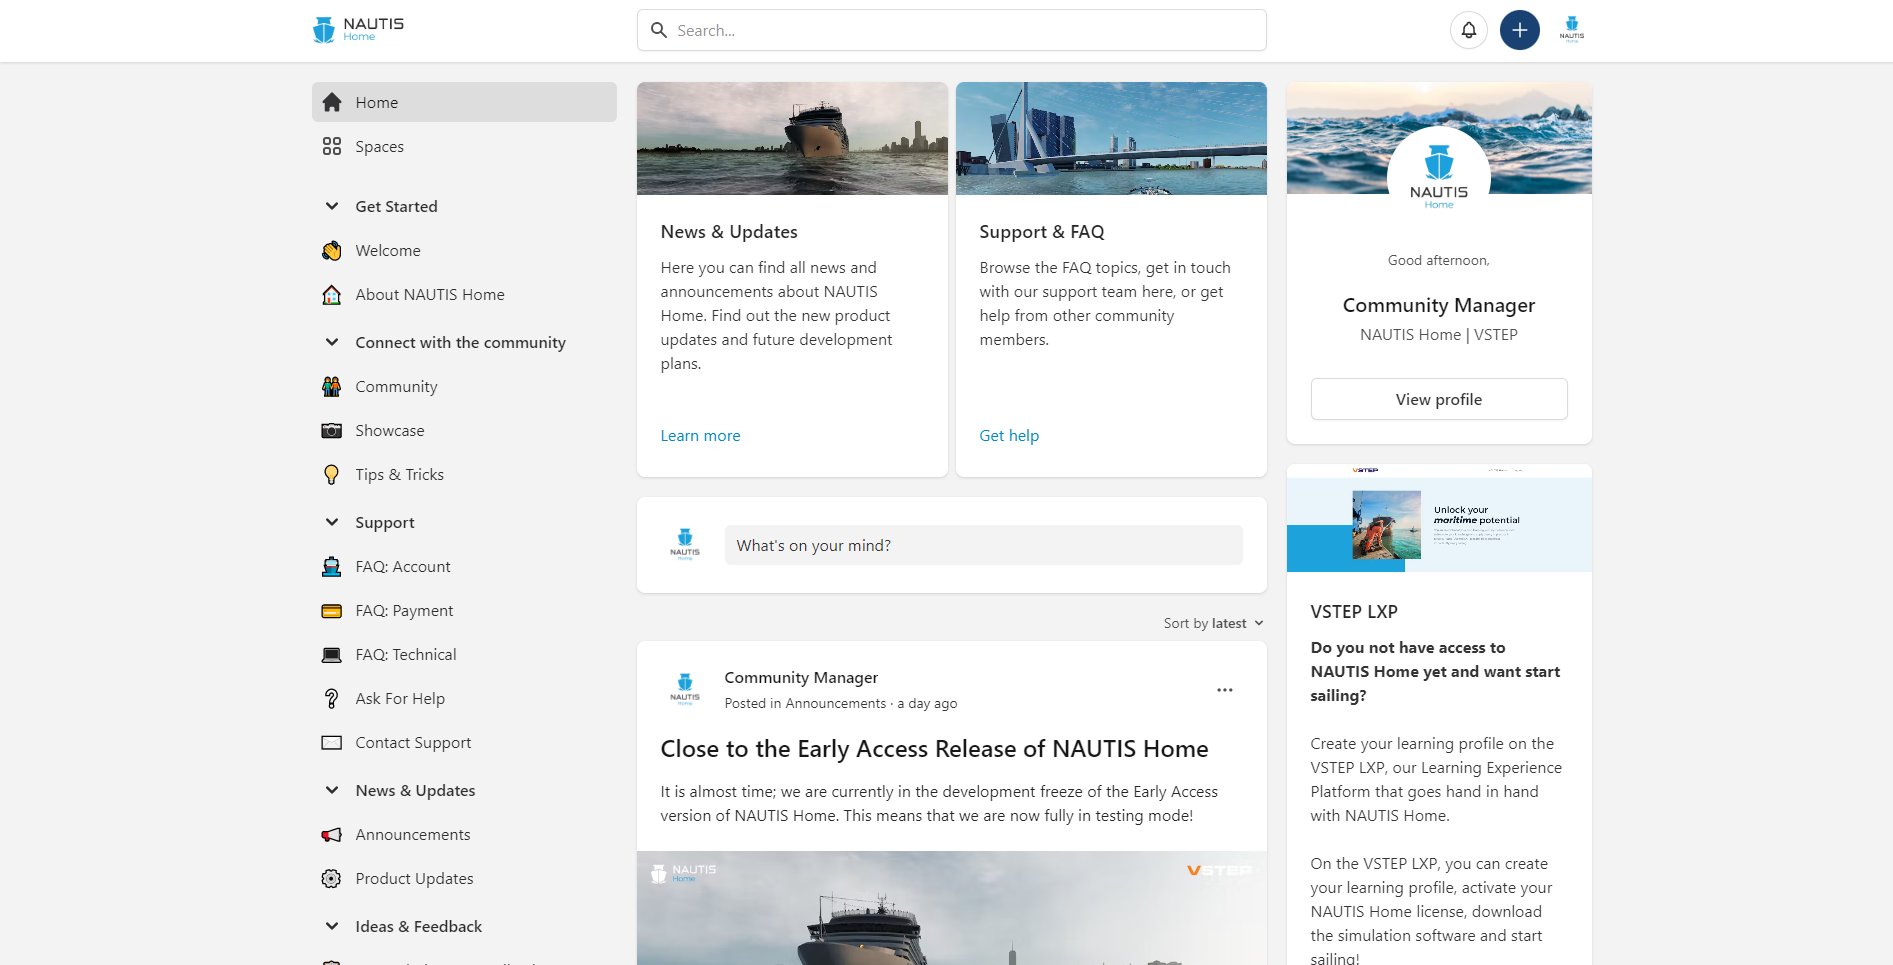1893x965 pixels.
Task: Click the Tips & Tricks lightbulb icon
Action: pos(332,474)
